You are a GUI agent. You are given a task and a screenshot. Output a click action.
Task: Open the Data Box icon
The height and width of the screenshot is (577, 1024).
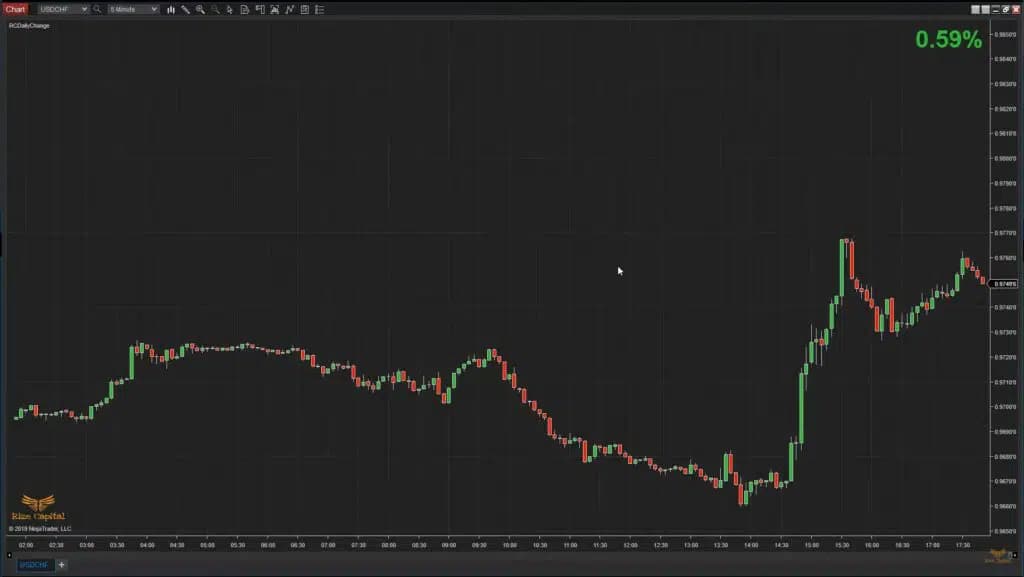[244, 9]
